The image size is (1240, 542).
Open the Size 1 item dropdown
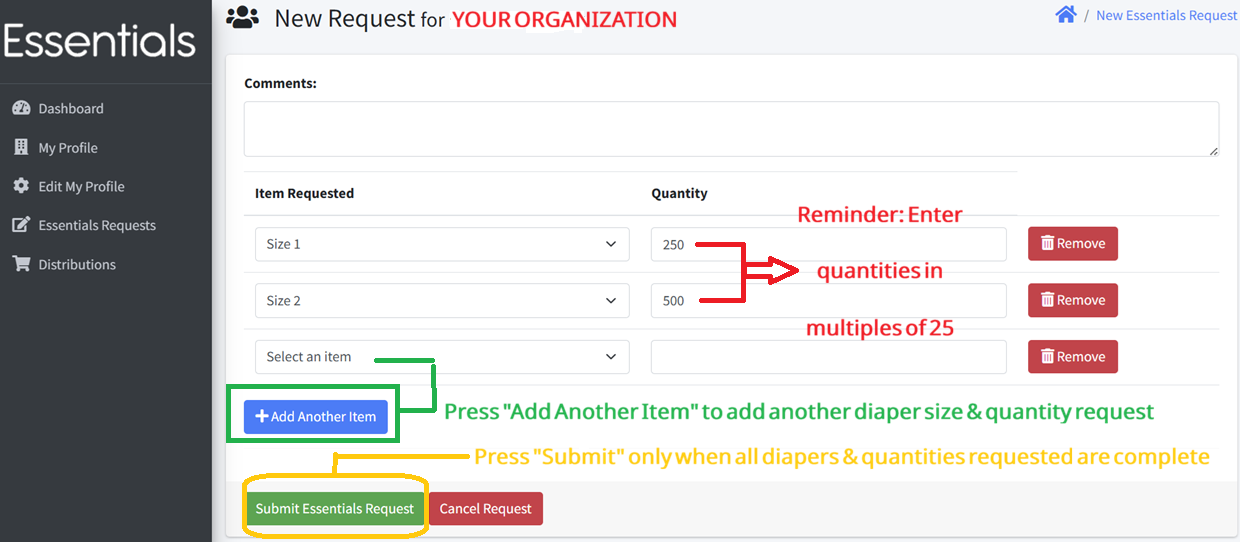[x=442, y=244]
